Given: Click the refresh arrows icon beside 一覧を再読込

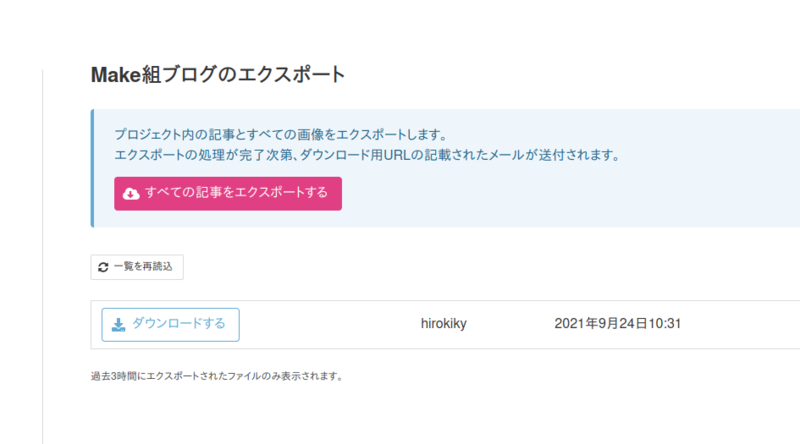Looking at the screenshot, I should pyautogui.click(x=103, y=267).
